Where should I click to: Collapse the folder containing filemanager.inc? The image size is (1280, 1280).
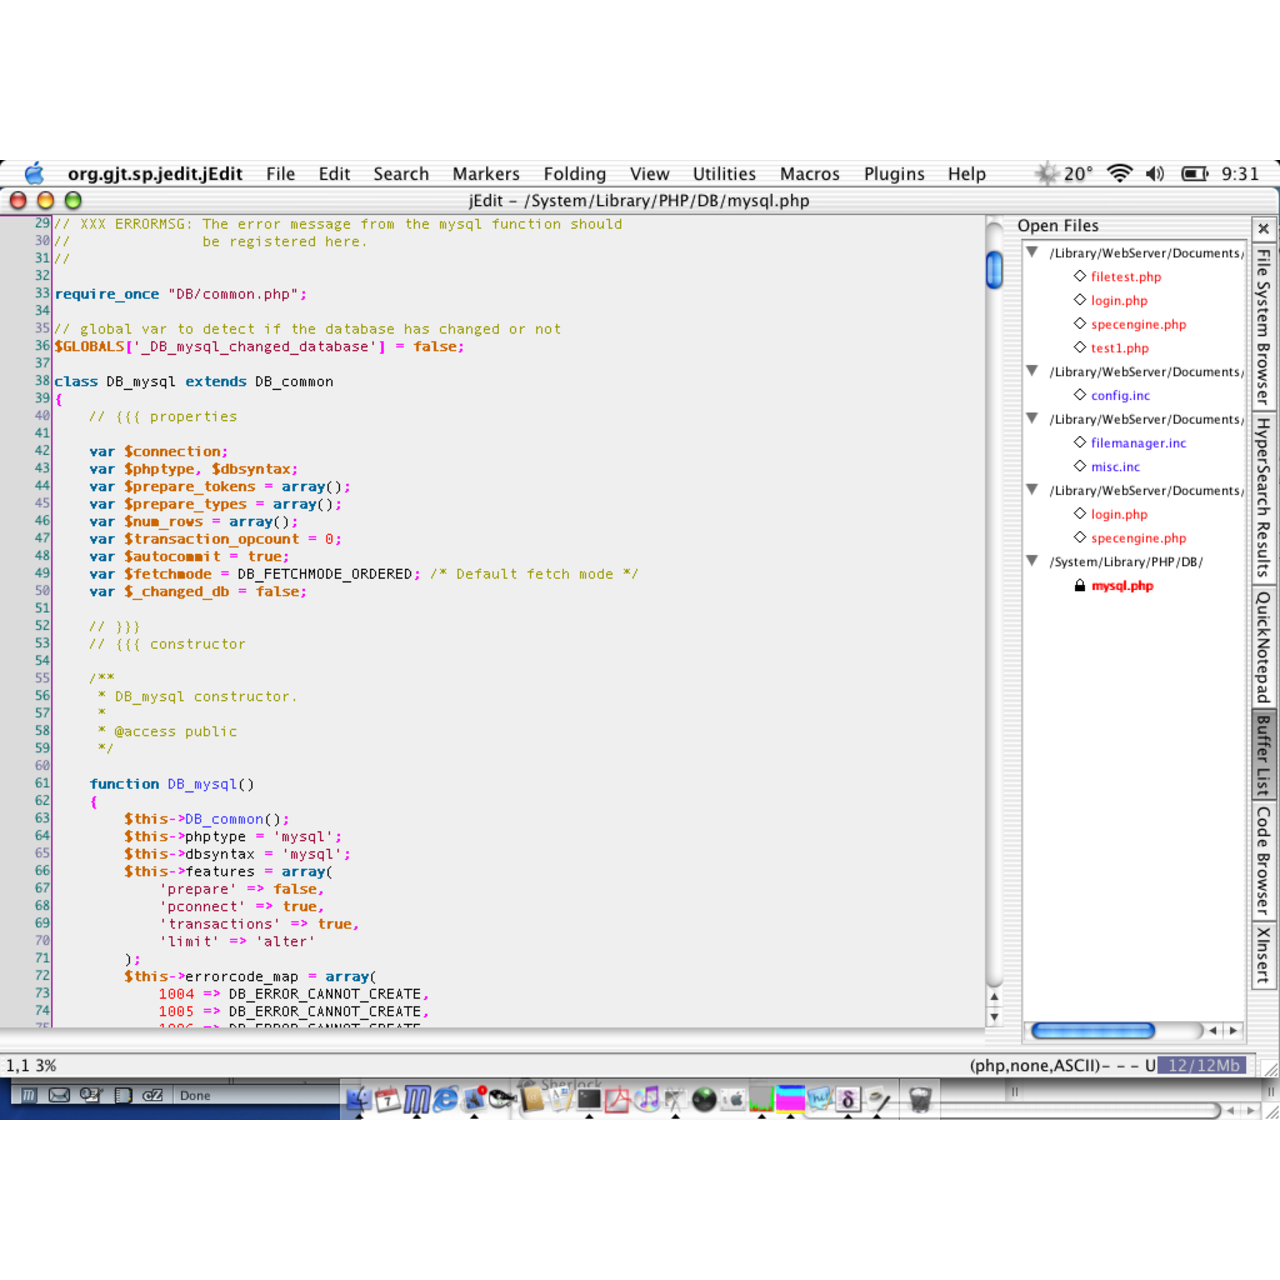pyautogui.click(x=1032, y=419)
